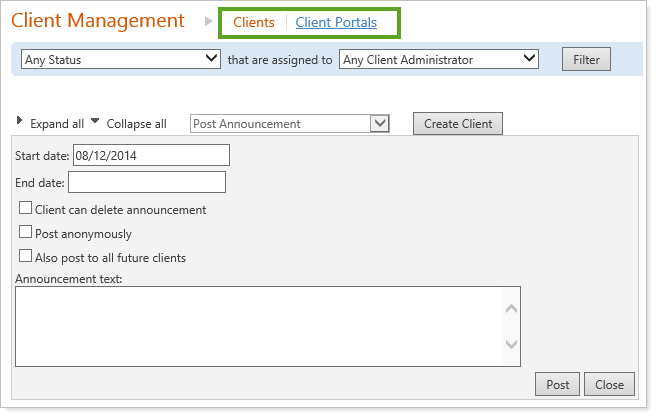Switch to the Clients tab
Screen dimensions: 656x417
[253, 22]
